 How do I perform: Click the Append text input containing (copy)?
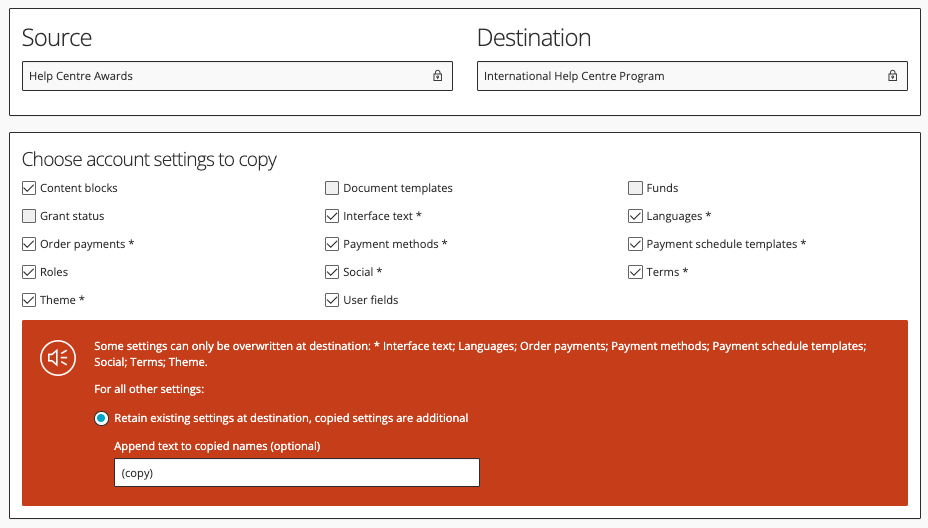(x=297, y=472)
